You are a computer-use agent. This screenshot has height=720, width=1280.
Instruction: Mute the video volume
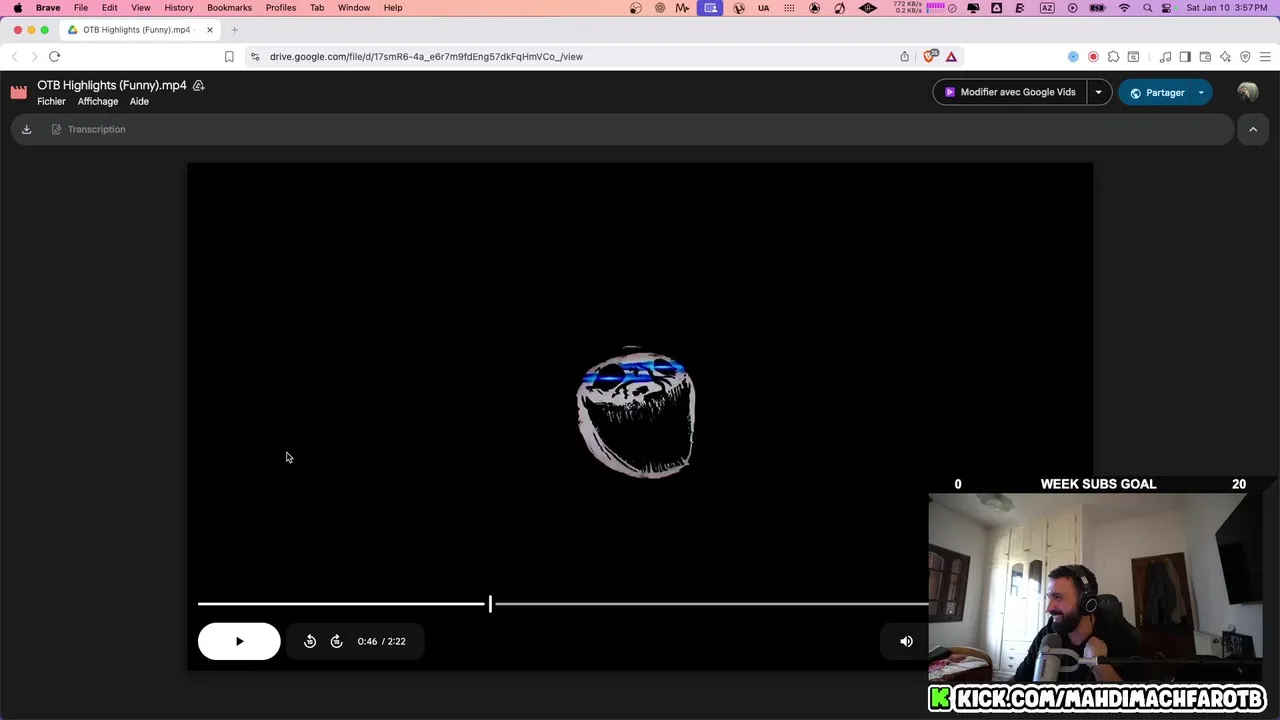pos(906,641)
